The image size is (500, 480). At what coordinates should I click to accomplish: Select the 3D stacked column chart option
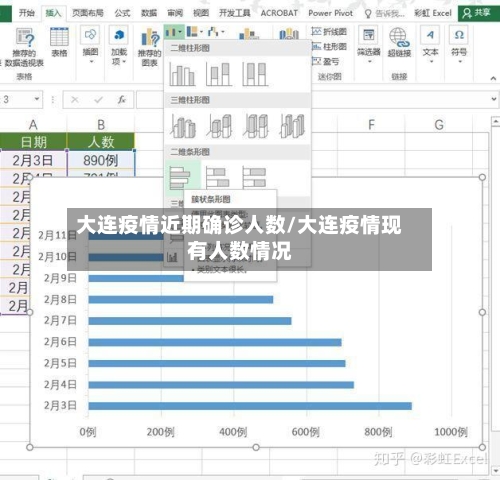tap(219, 126)
